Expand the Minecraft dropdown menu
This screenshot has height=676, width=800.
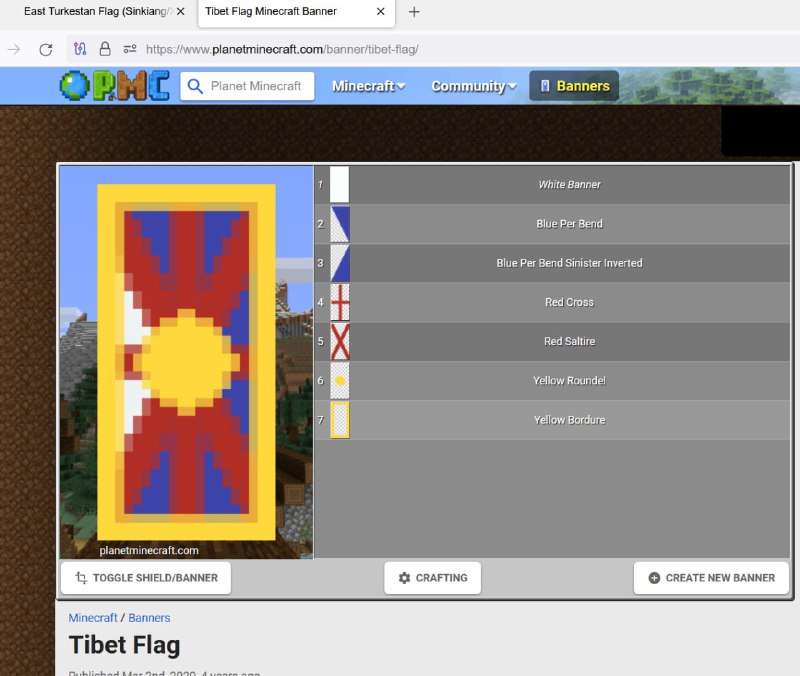pos(368,86)
